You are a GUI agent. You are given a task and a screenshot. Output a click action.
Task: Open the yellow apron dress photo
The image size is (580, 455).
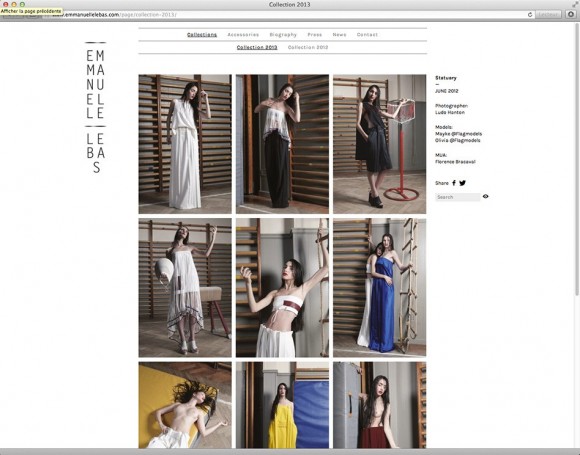pyautogui.click(x=282, y=405)
